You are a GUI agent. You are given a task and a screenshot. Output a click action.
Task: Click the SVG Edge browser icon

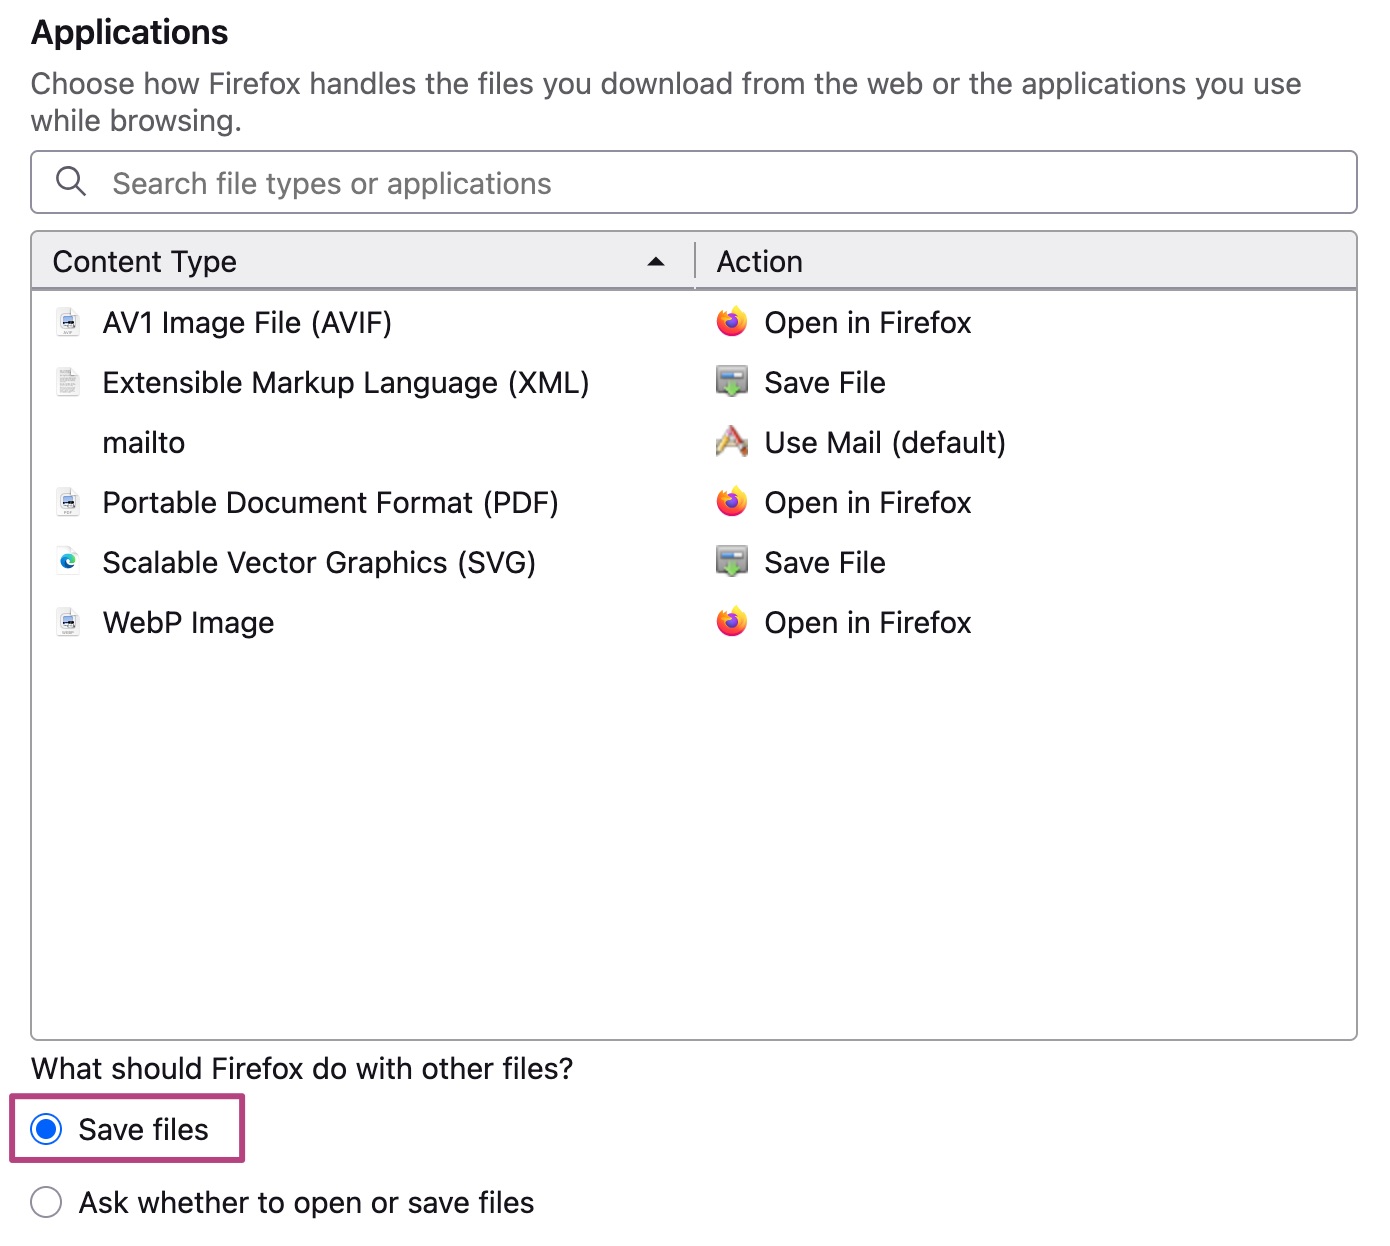coord(68,562)
